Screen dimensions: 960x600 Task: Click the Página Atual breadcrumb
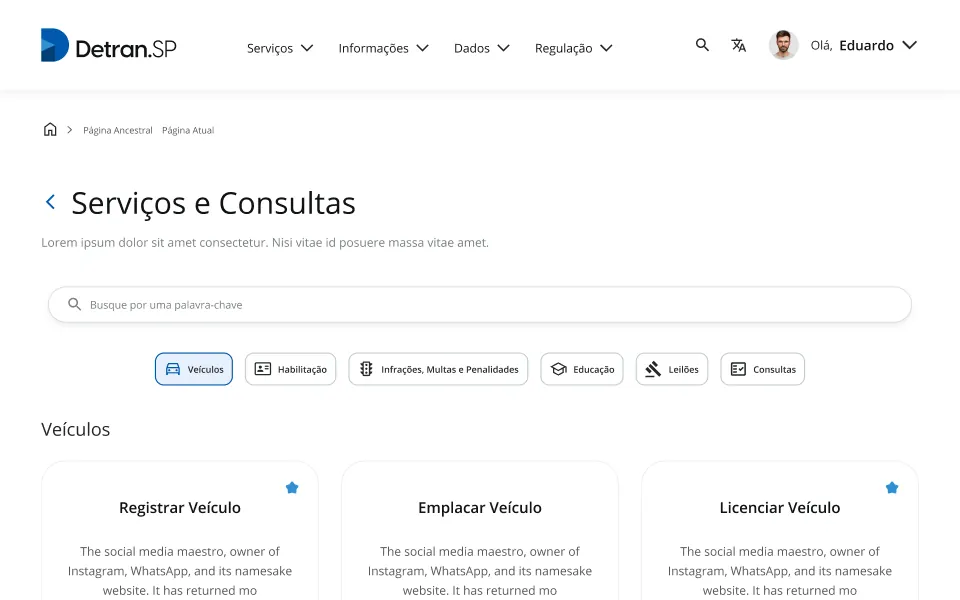click(188, 130)
